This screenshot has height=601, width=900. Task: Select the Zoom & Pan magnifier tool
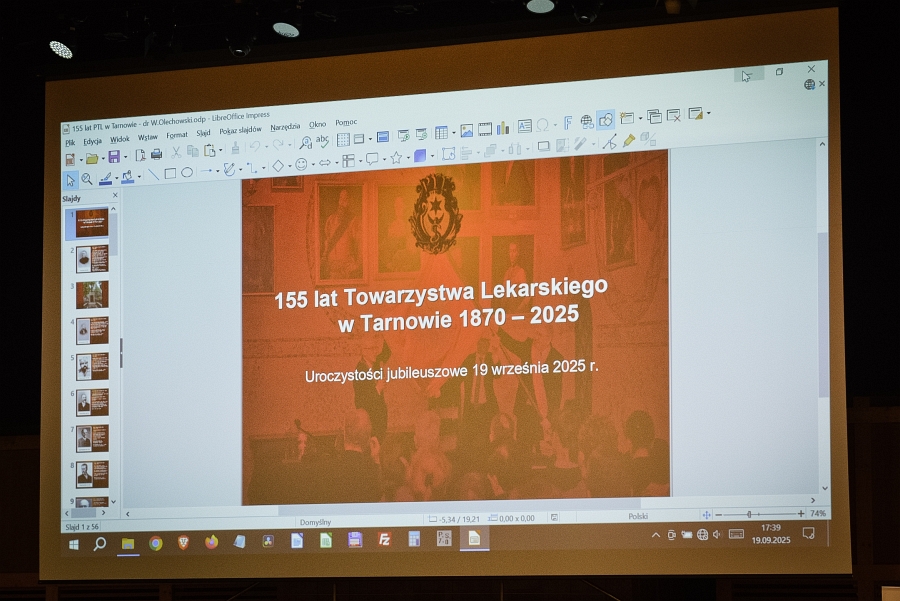87,180
